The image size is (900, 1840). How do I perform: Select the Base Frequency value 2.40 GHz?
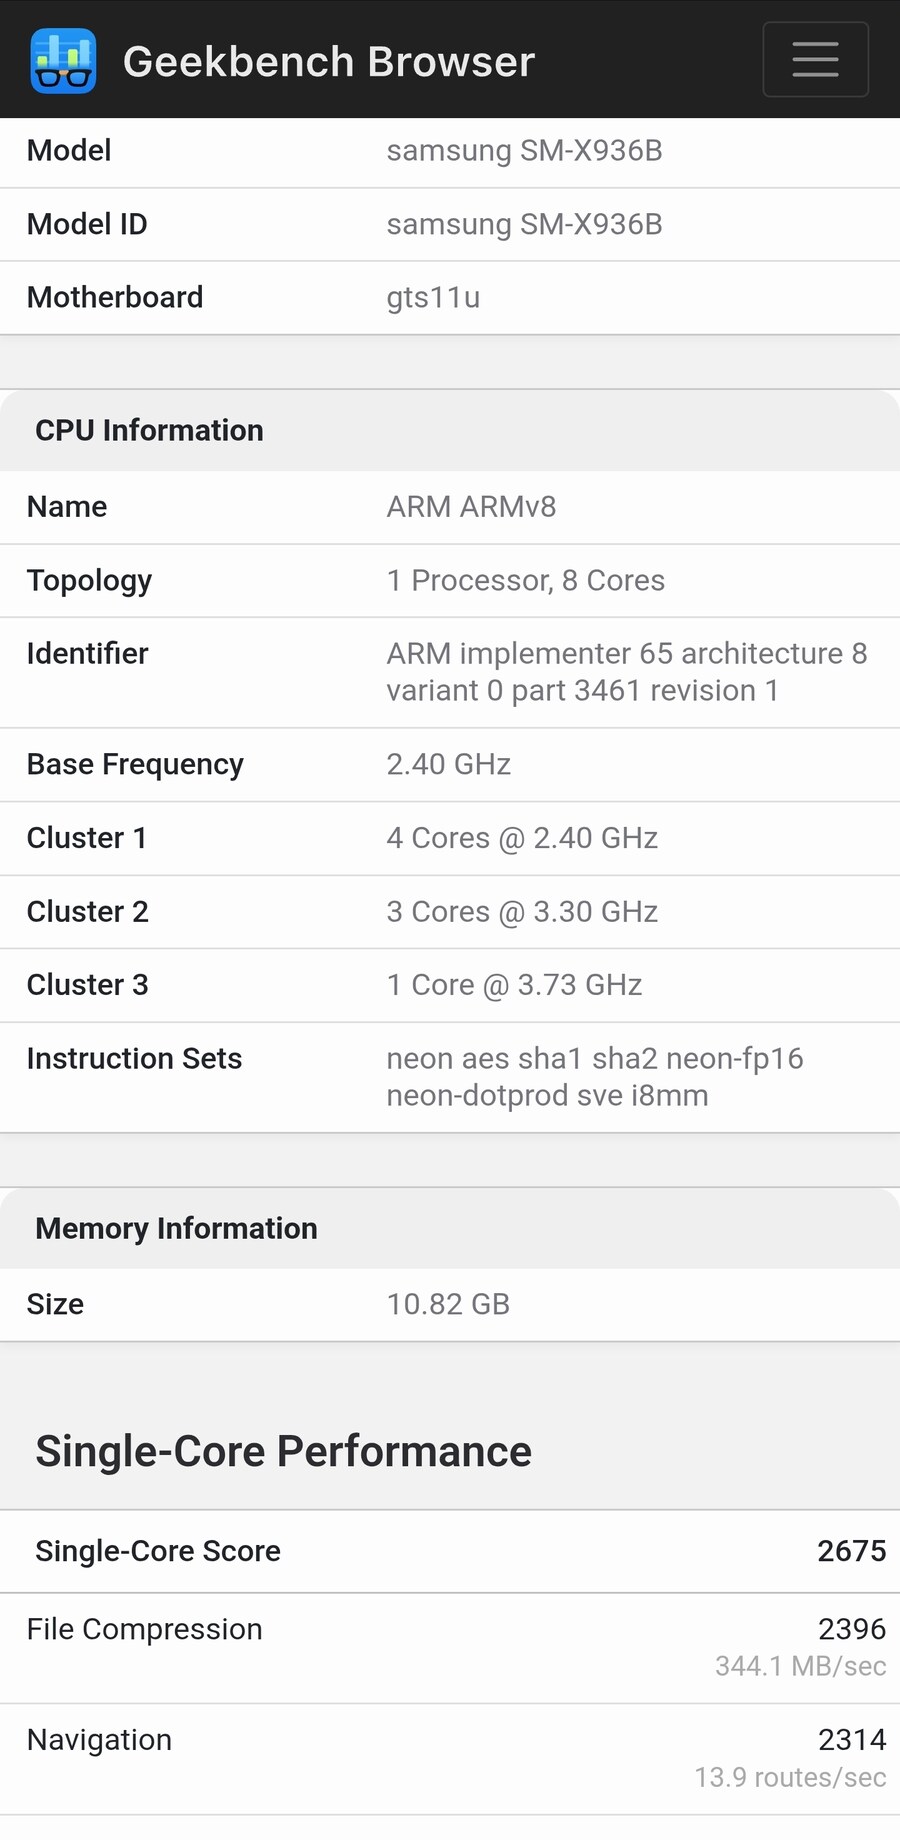point(449,765)
